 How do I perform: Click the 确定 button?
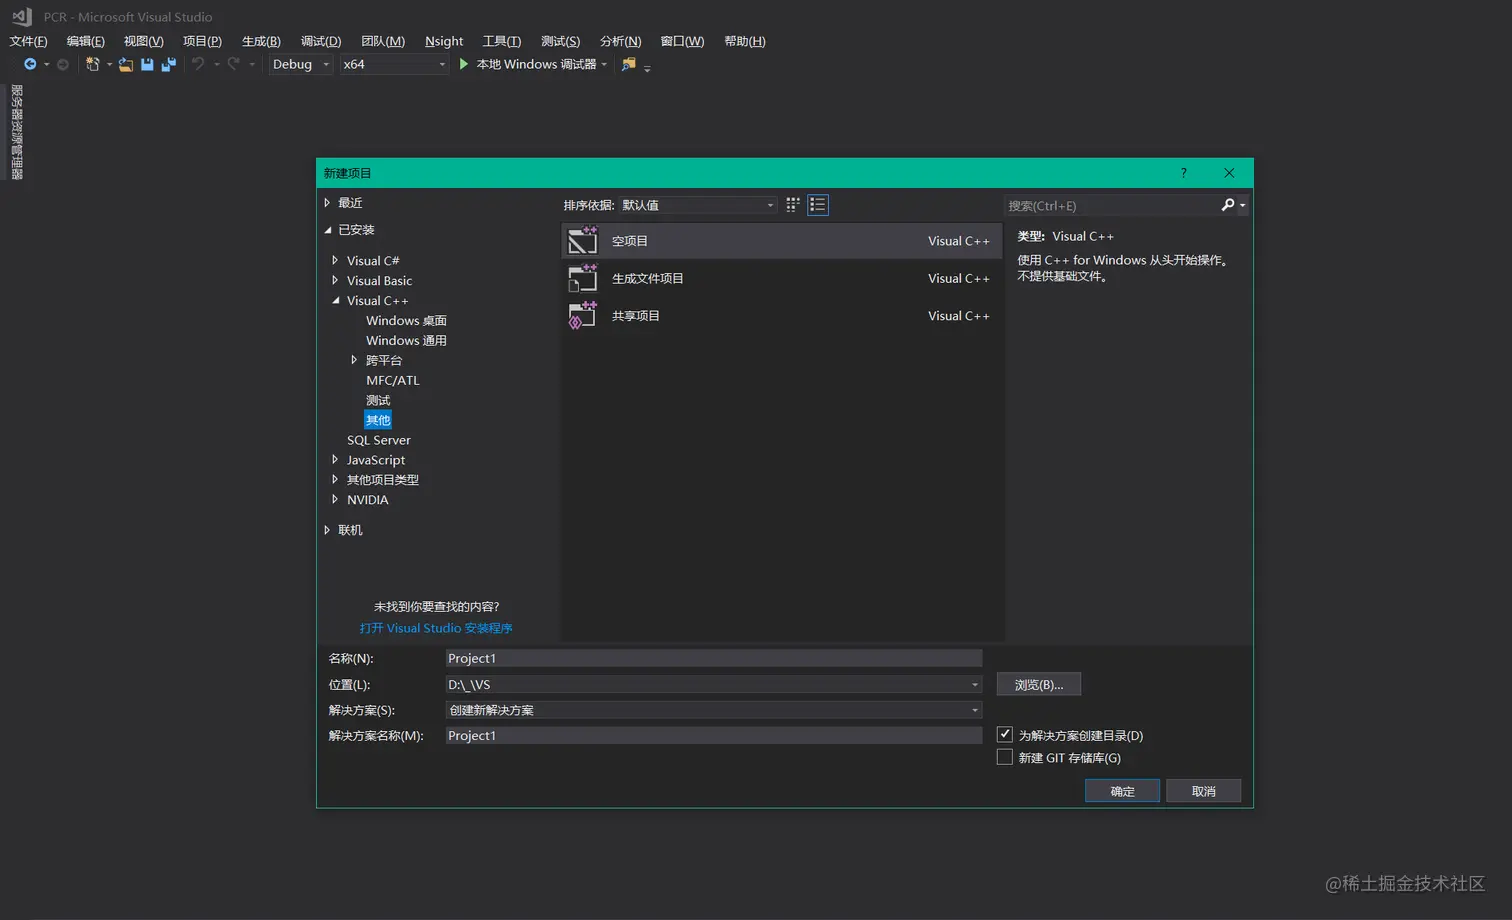(x=1122, y=791)
